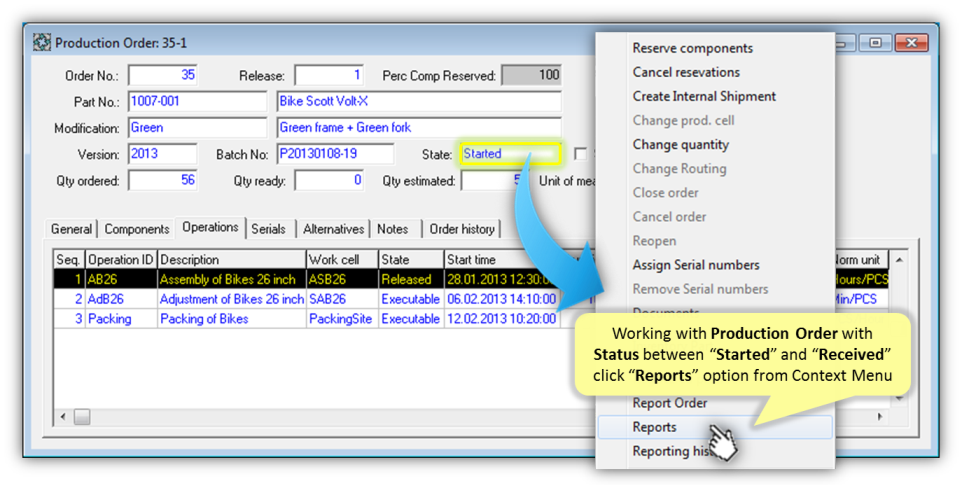The width and height of the screenshot is (962, 485).
Task: Click the horizontal scrollbar thumb
Action: tap(82, 417)
